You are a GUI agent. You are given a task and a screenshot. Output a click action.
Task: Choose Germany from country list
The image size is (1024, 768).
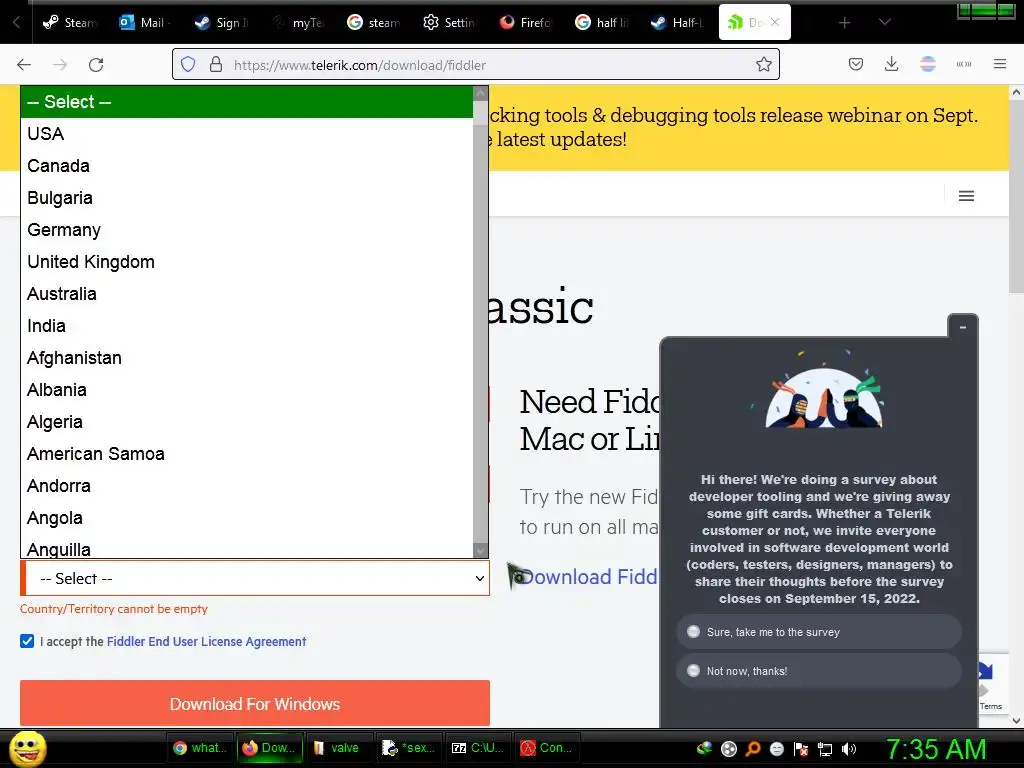247,230
